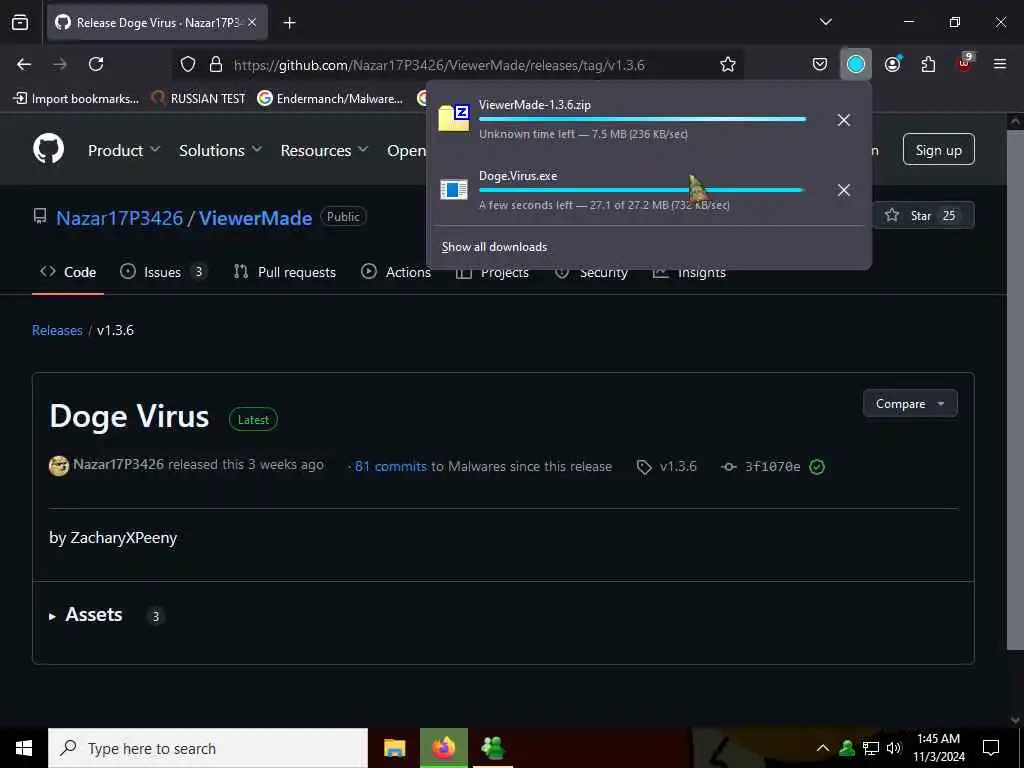Click the Type here to search box
This screenshot has width=1024, height=768.
(208, 748)
